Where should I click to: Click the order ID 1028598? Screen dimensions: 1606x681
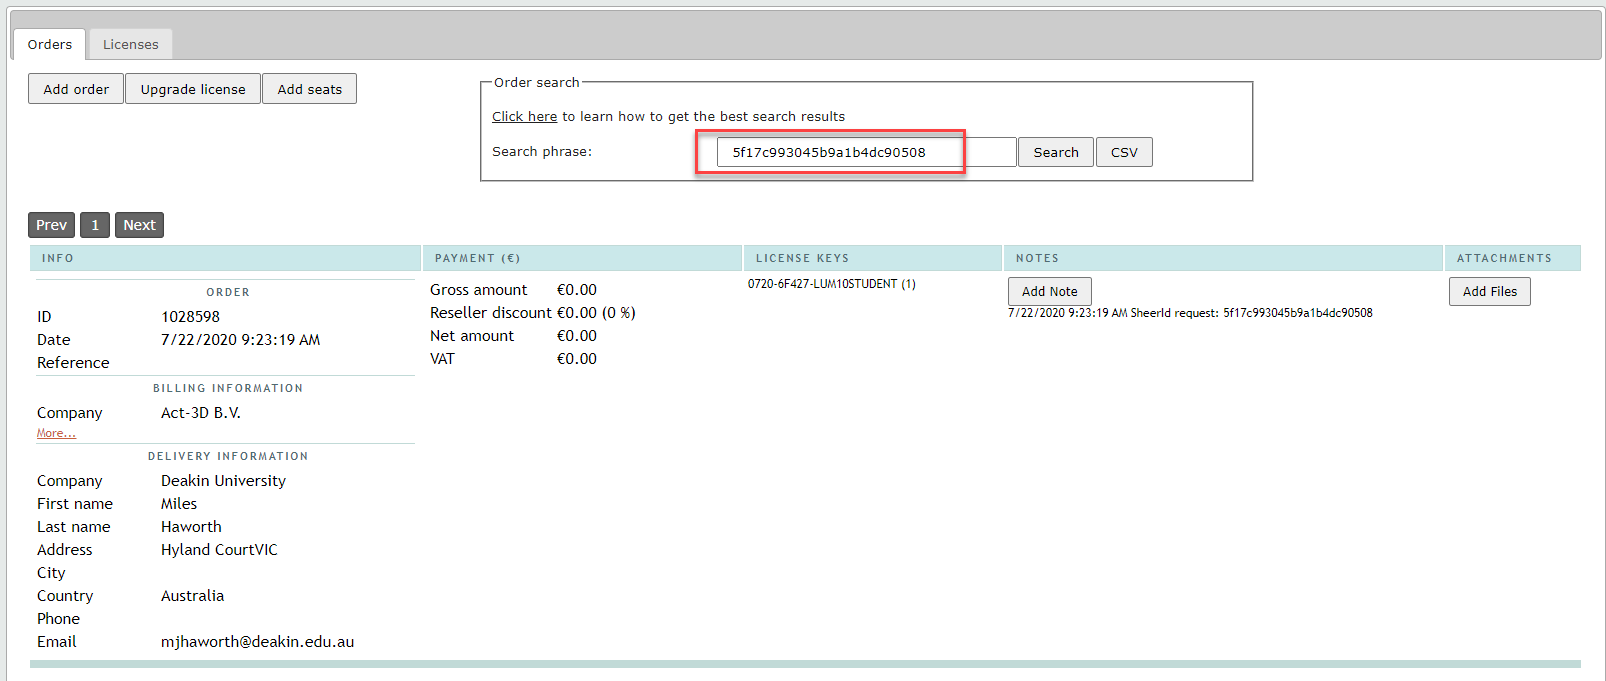(x=190, y=317)
